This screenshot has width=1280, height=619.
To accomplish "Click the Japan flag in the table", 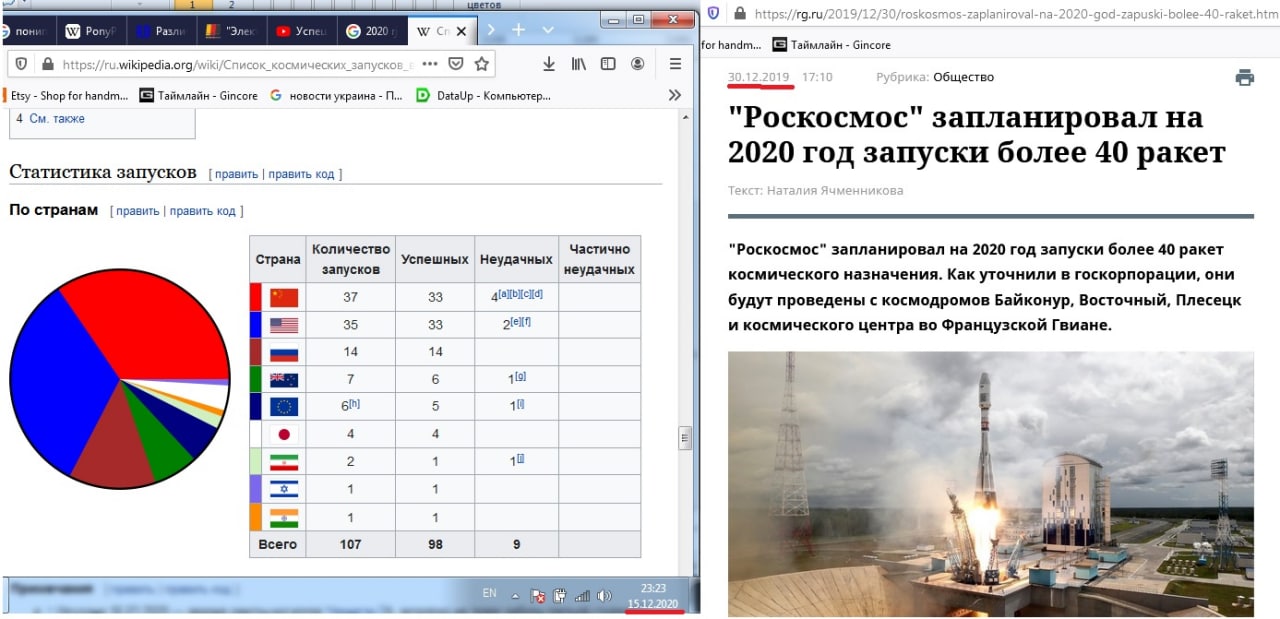I will [284, 434].
